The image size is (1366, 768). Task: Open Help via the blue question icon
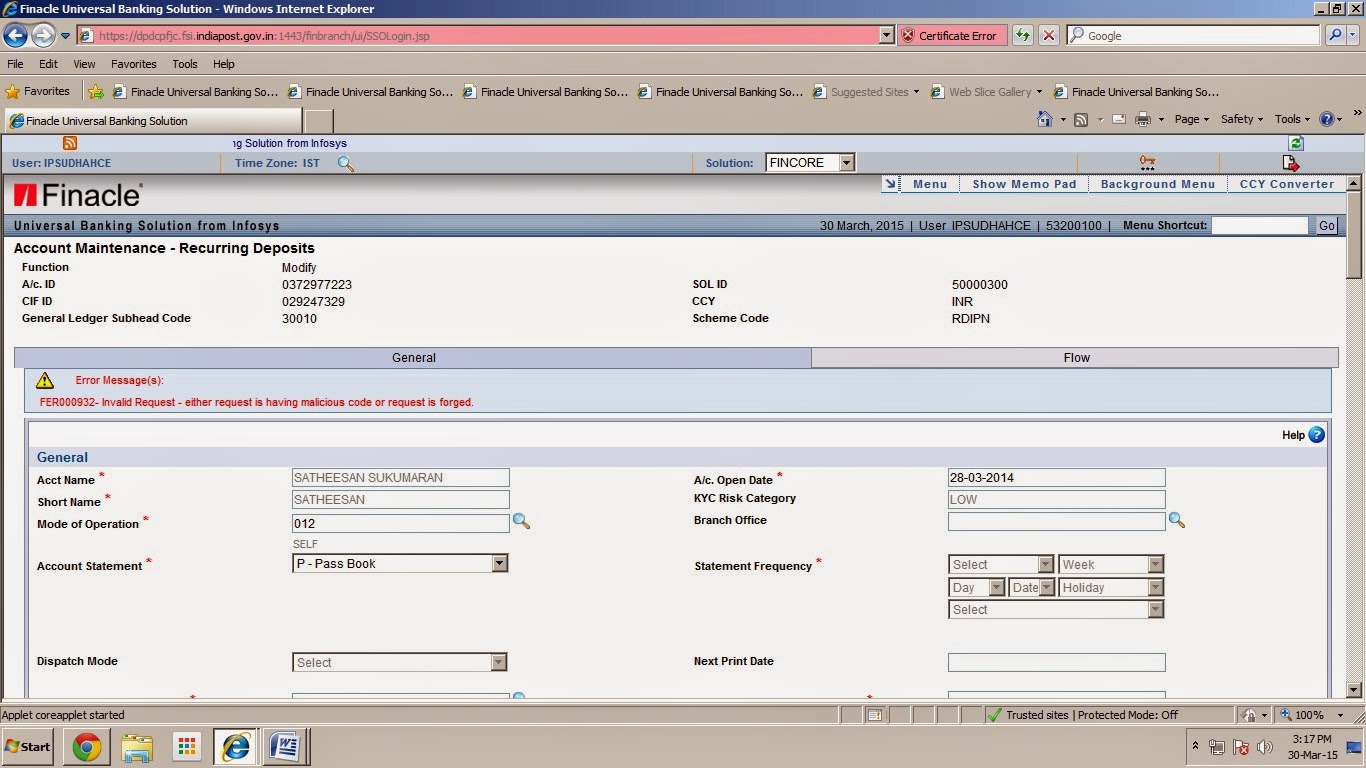pos(1316,434)
